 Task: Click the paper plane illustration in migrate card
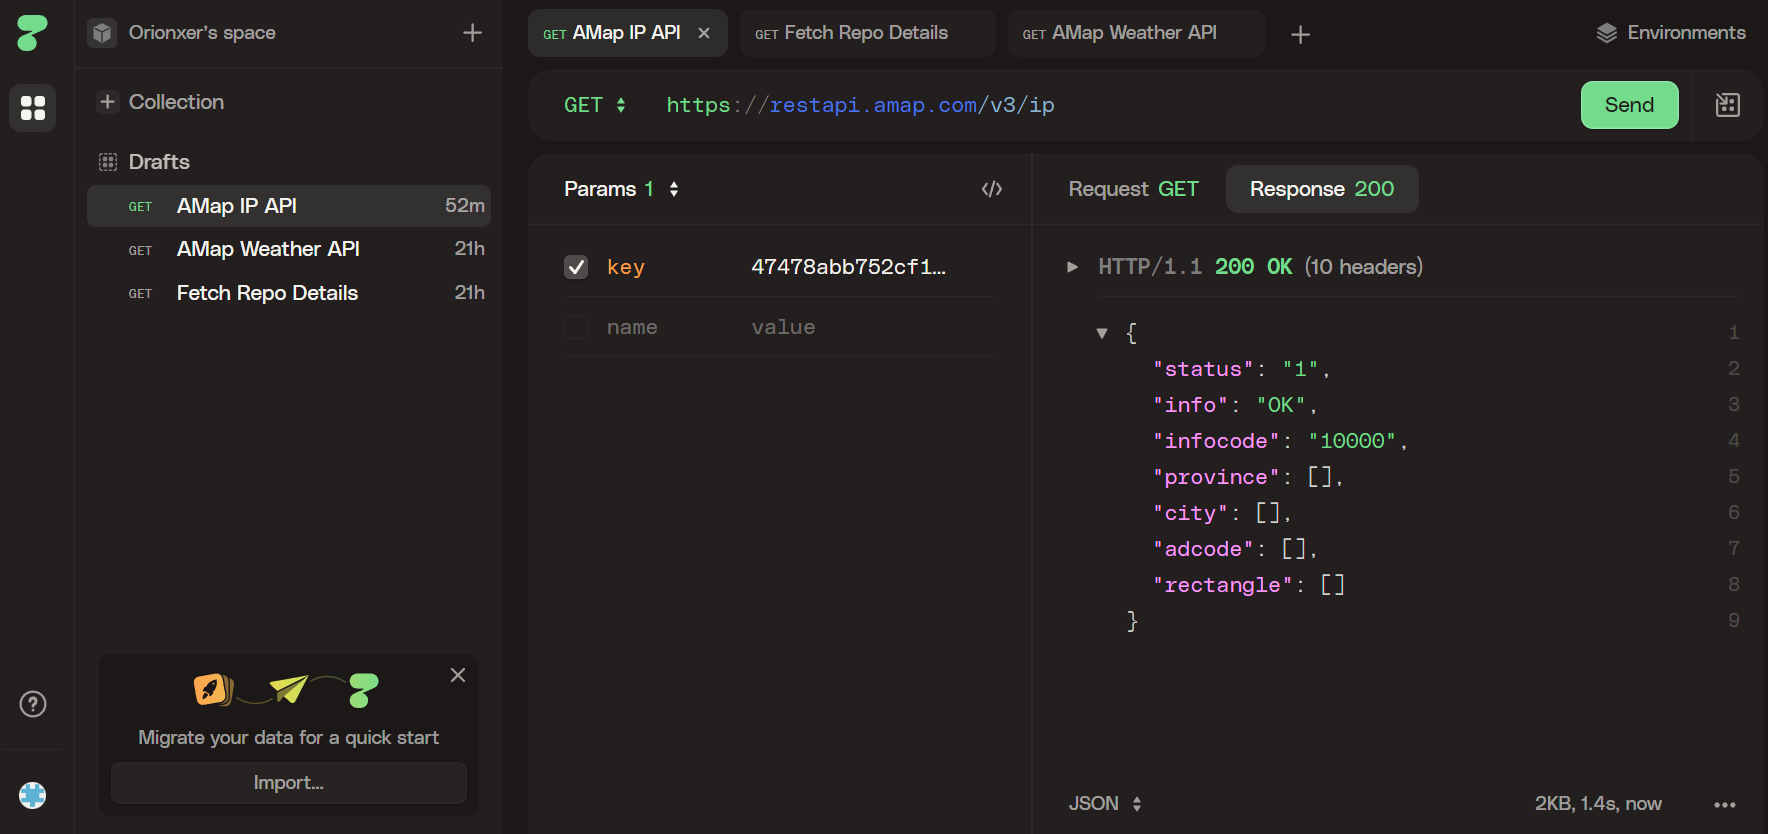tap(289, 688)
